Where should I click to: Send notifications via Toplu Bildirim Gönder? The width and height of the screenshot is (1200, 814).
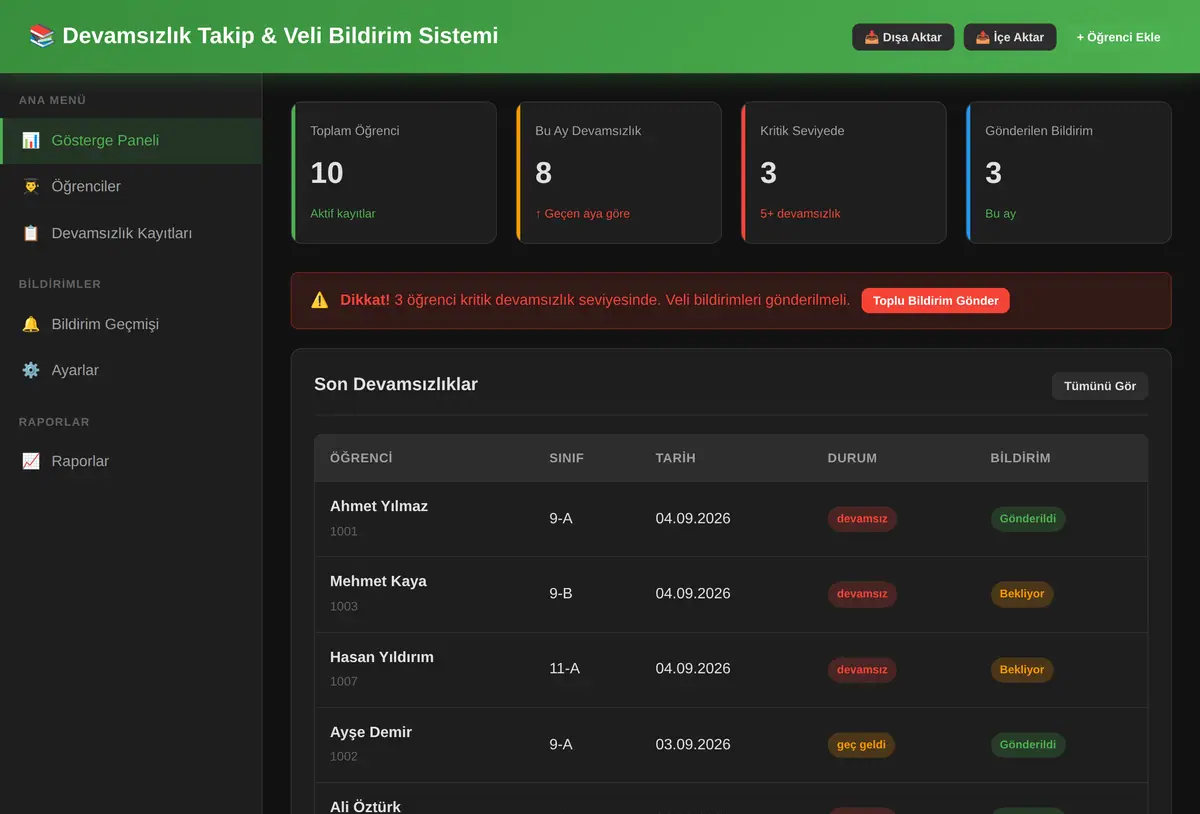(935, 300)
